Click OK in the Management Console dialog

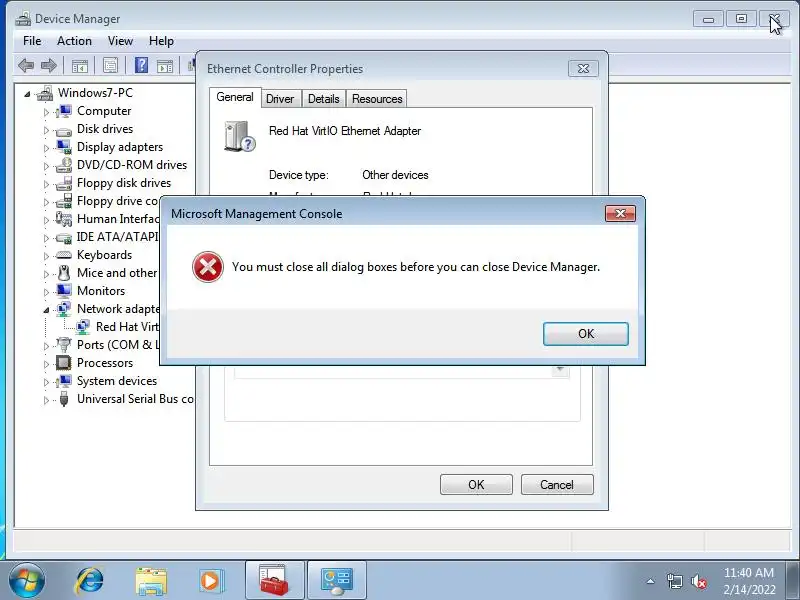(x=586, y=334)
